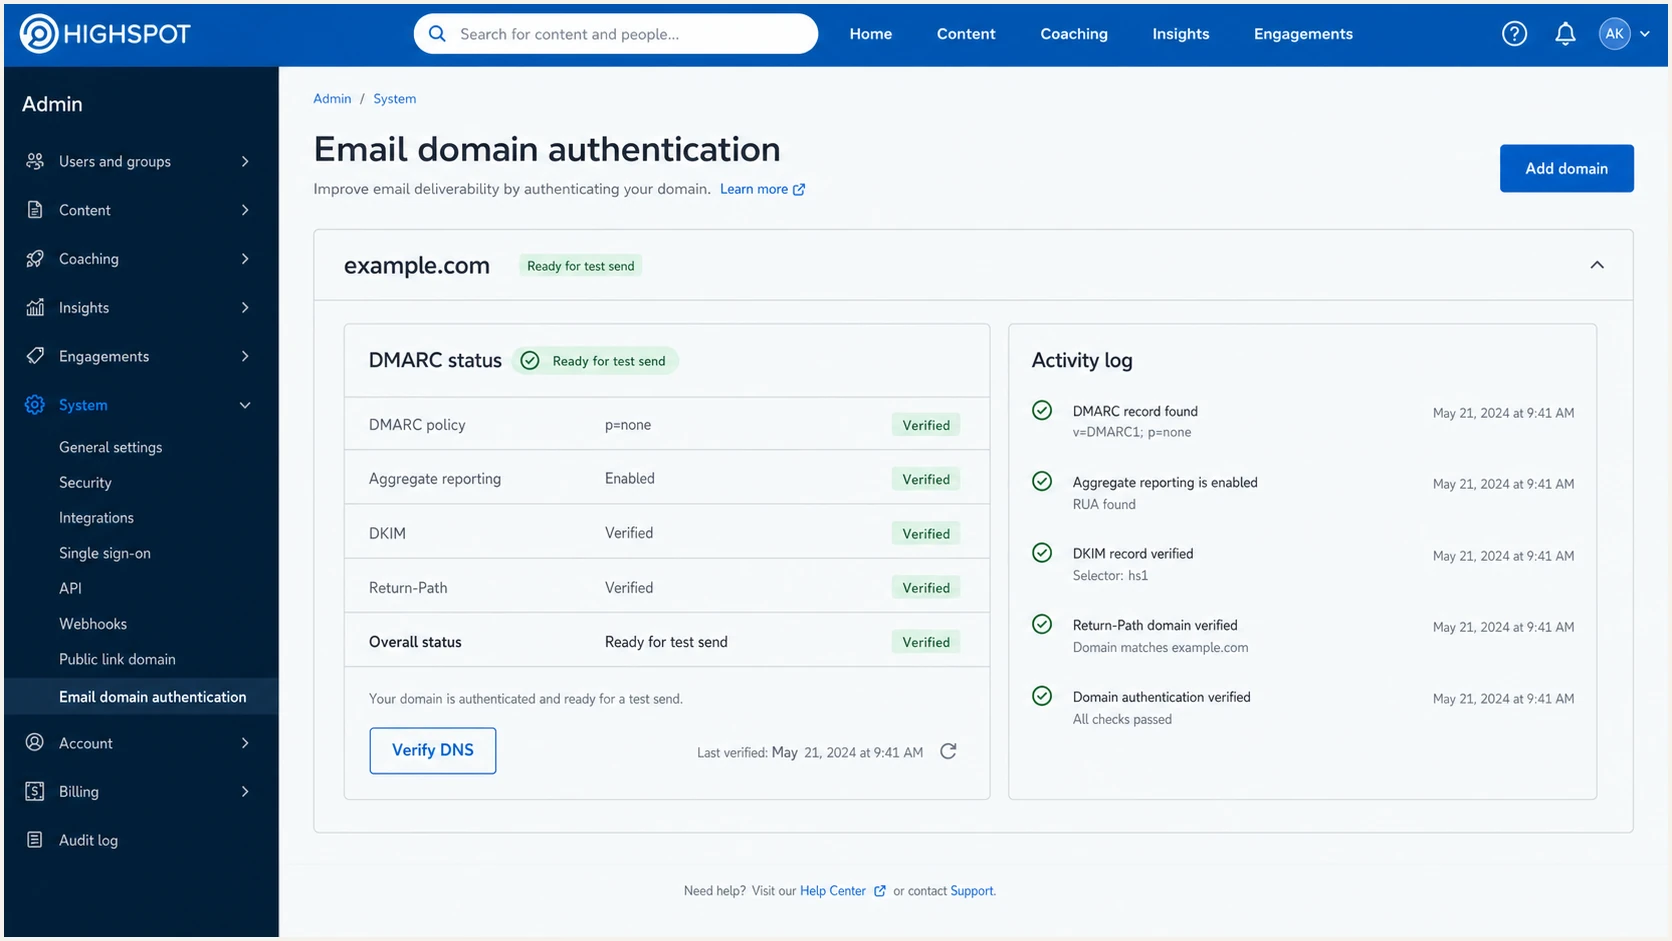Expand the Content sidebar chevron
The height and width of the screenshot is (941, 1672).
(245, 210)
